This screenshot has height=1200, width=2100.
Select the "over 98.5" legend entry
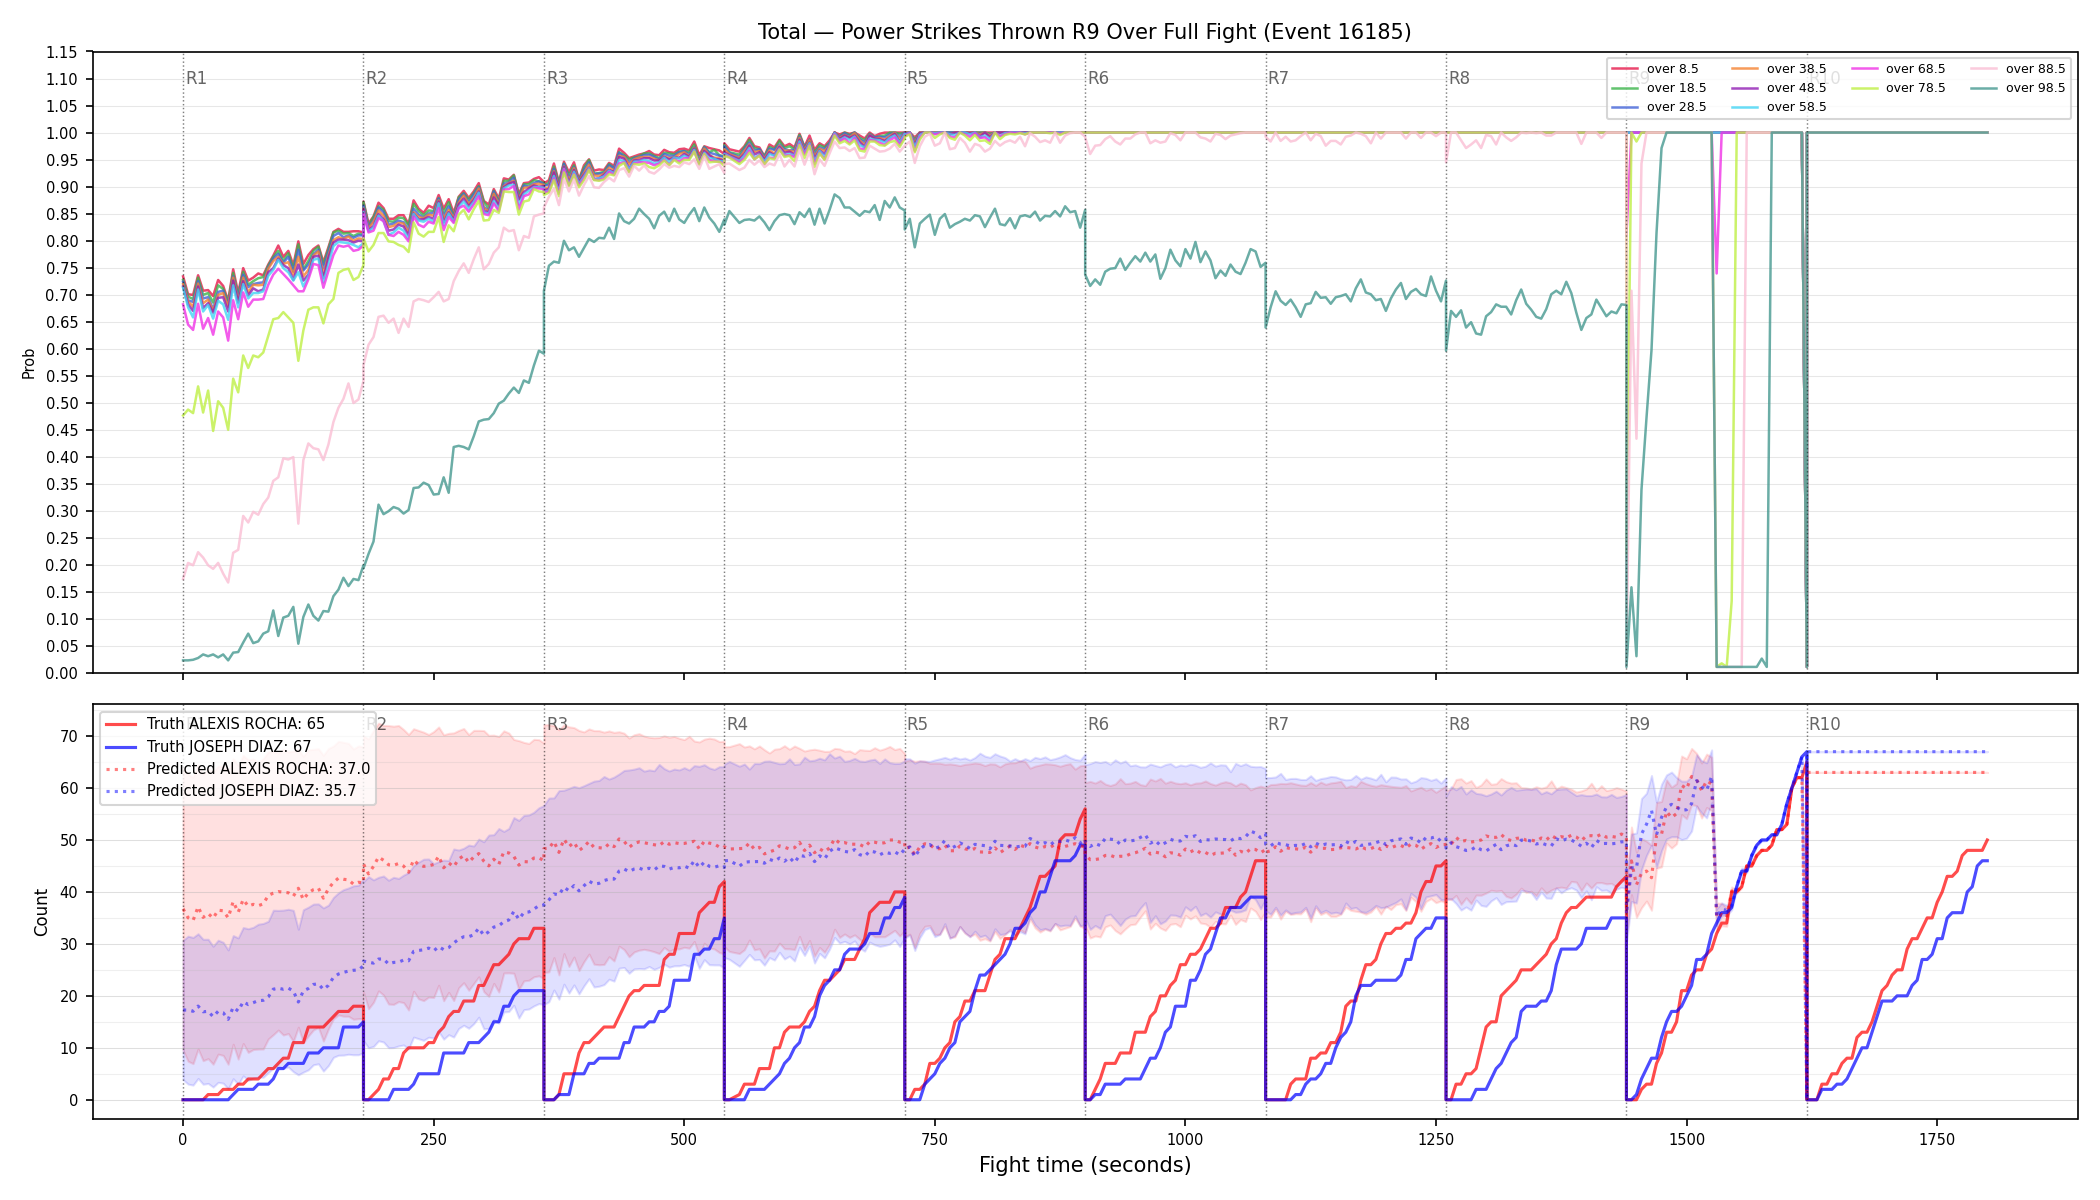tap(2018, 88)
